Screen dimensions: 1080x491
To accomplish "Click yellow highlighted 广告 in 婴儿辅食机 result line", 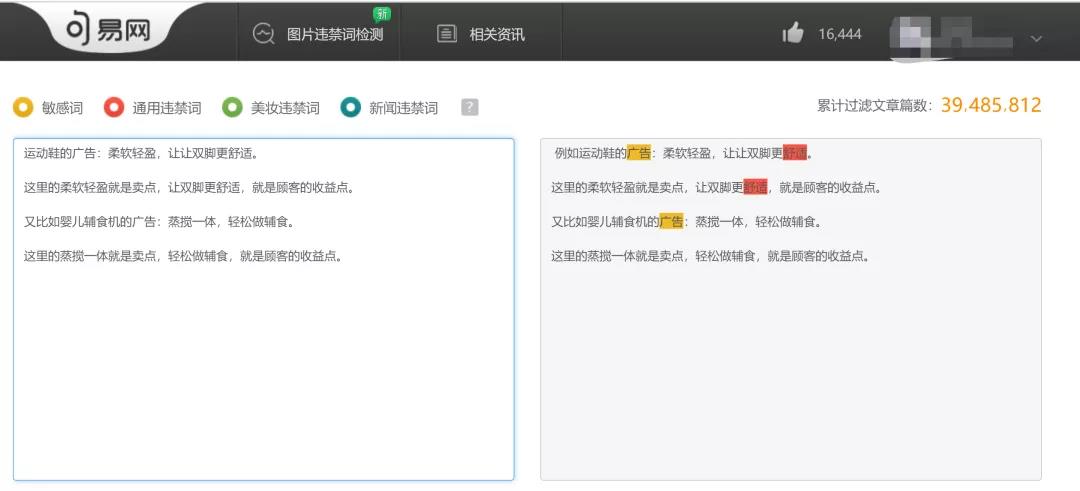I will point(672,222).
